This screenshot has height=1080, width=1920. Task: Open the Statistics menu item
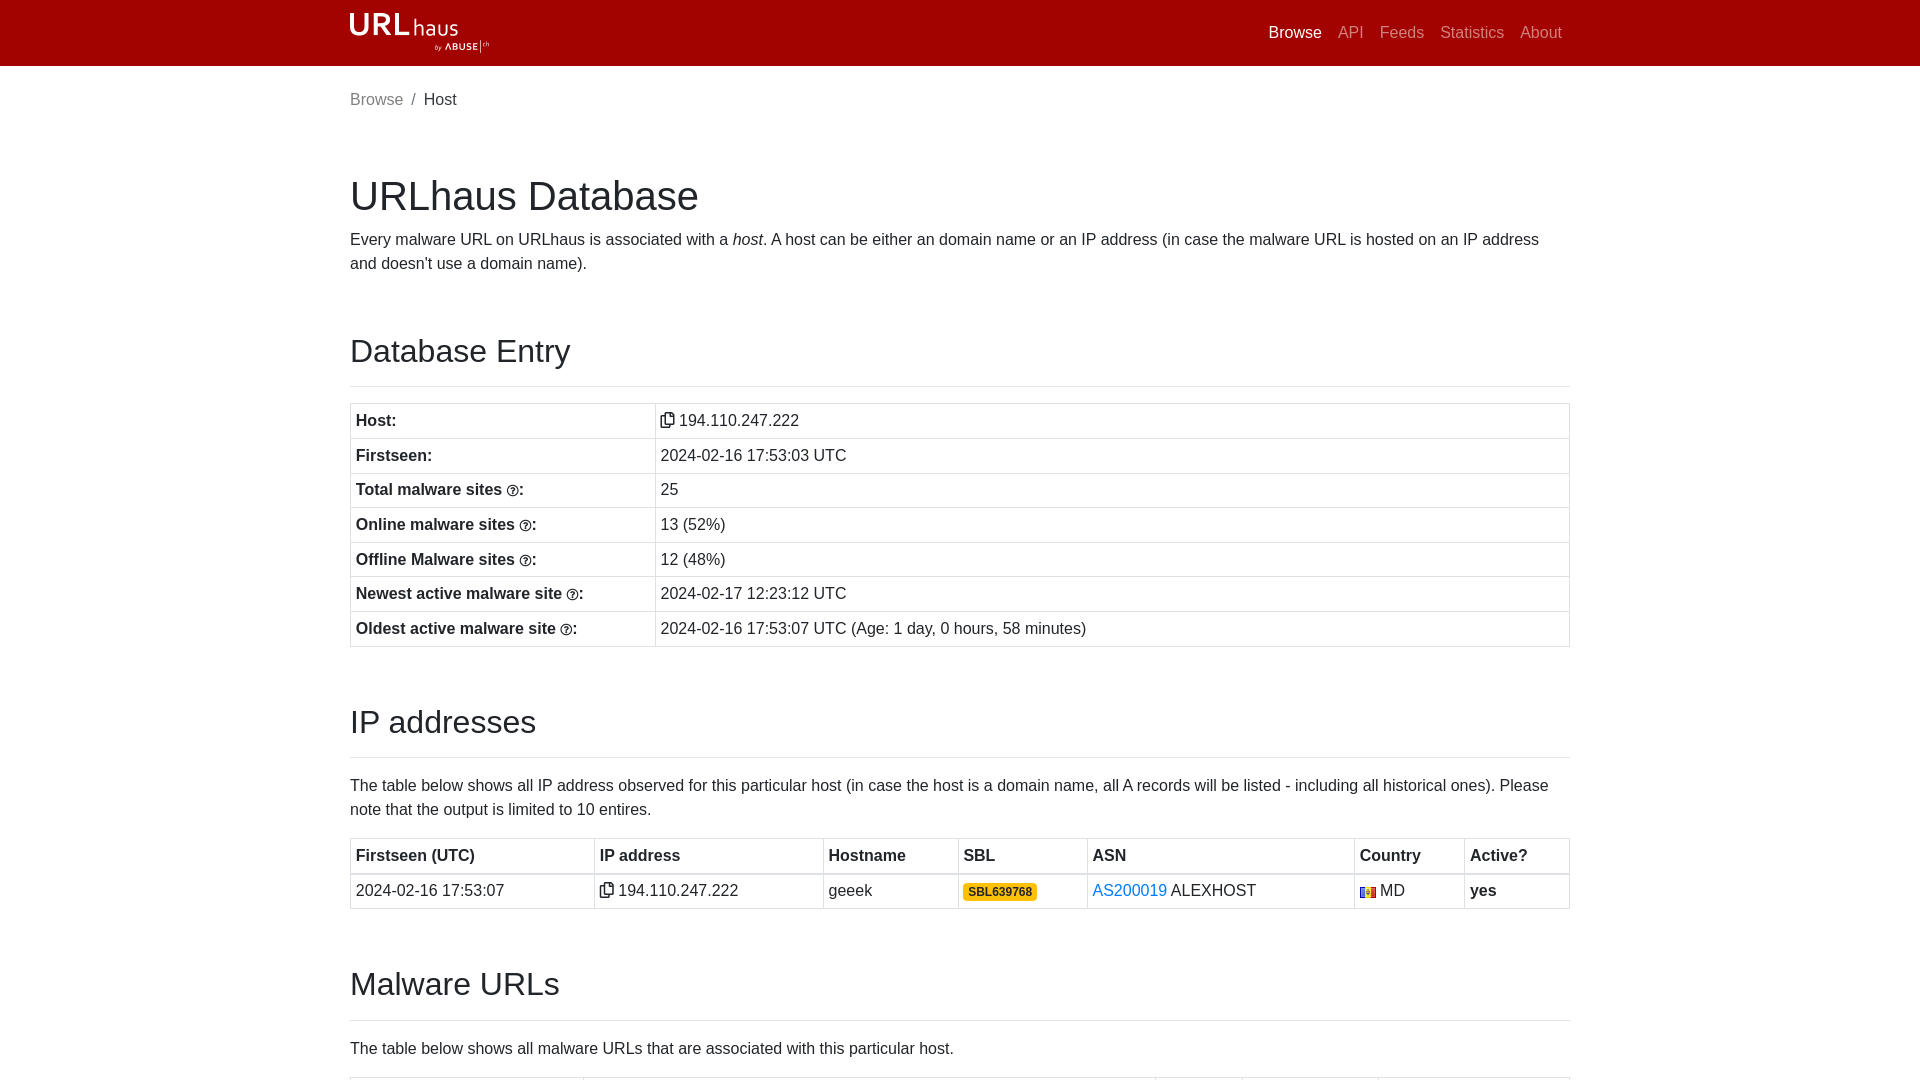[x=1471, y=33]
